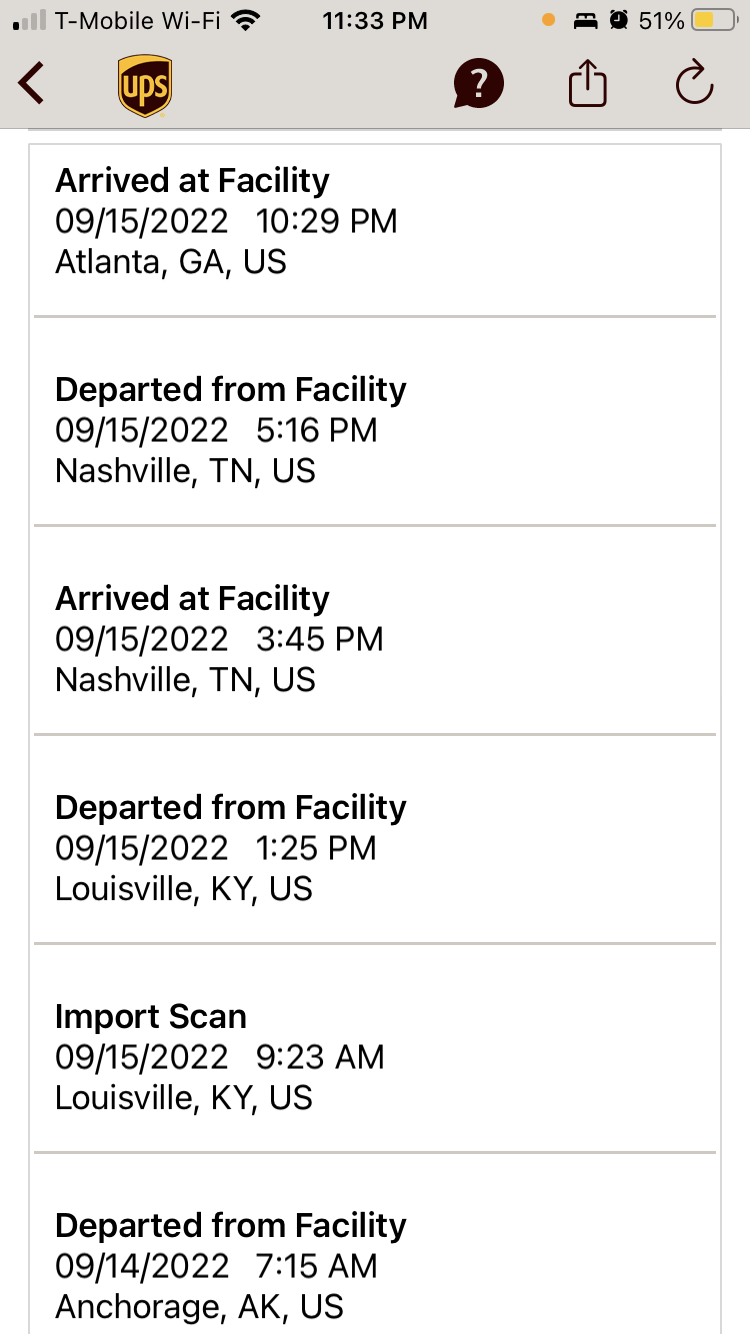Tap the share icon
750x1334 pixels.
[588, 82]
